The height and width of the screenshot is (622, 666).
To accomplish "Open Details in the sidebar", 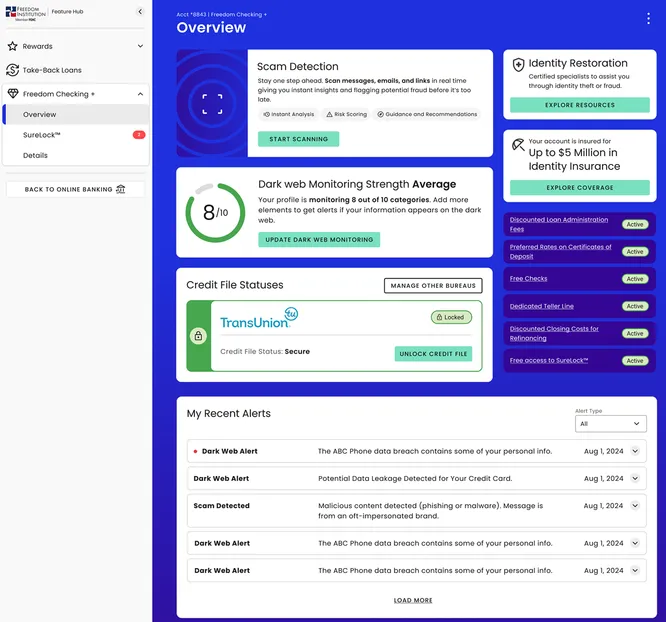I will (35, 155).
